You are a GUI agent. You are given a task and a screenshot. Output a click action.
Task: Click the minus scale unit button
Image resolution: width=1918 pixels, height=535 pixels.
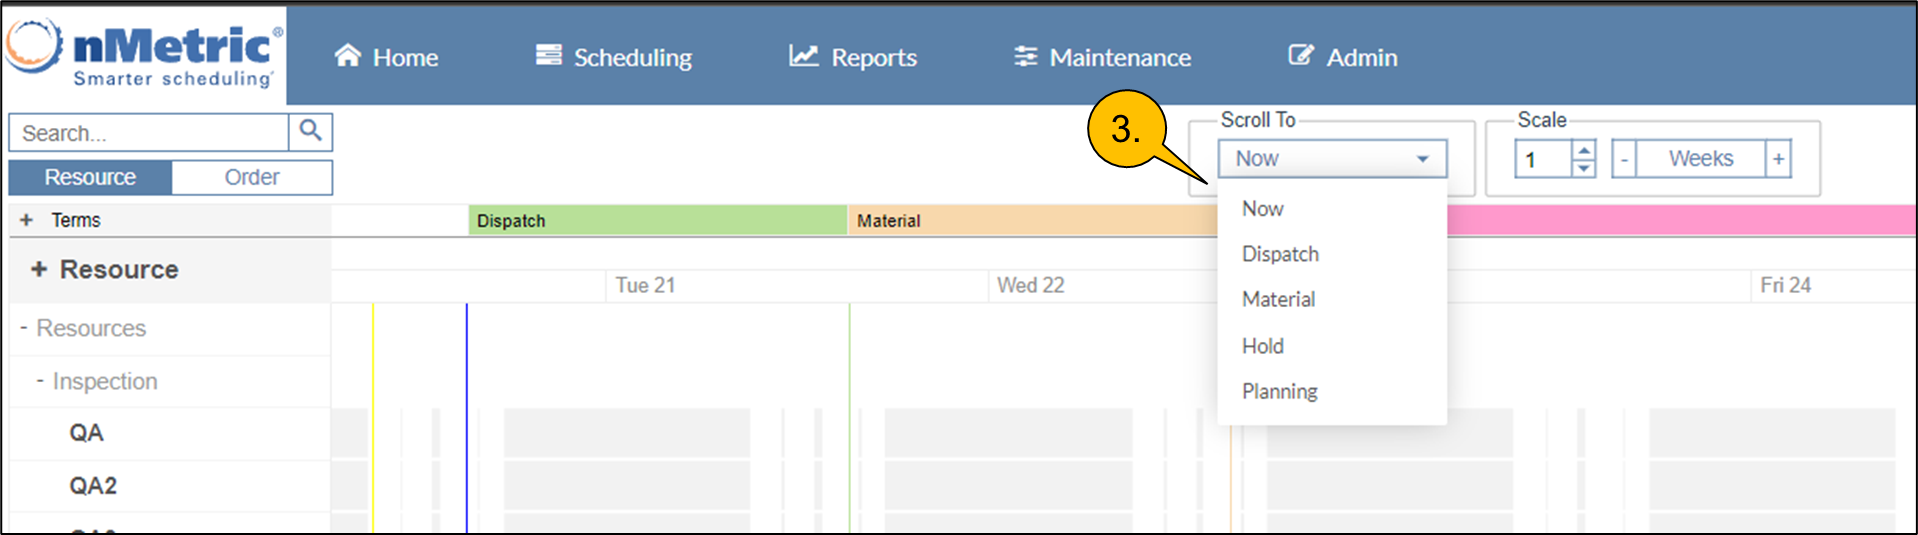pyautogui.click(x=1624, y=159)
